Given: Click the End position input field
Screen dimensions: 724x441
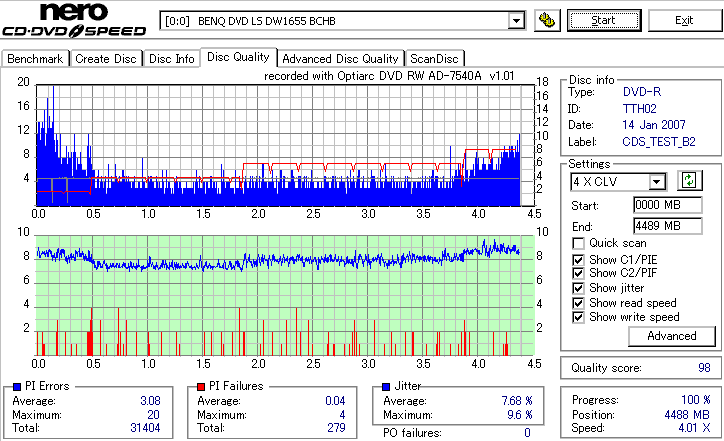Looking at the screenshot, I should click(x=668, y=226).
